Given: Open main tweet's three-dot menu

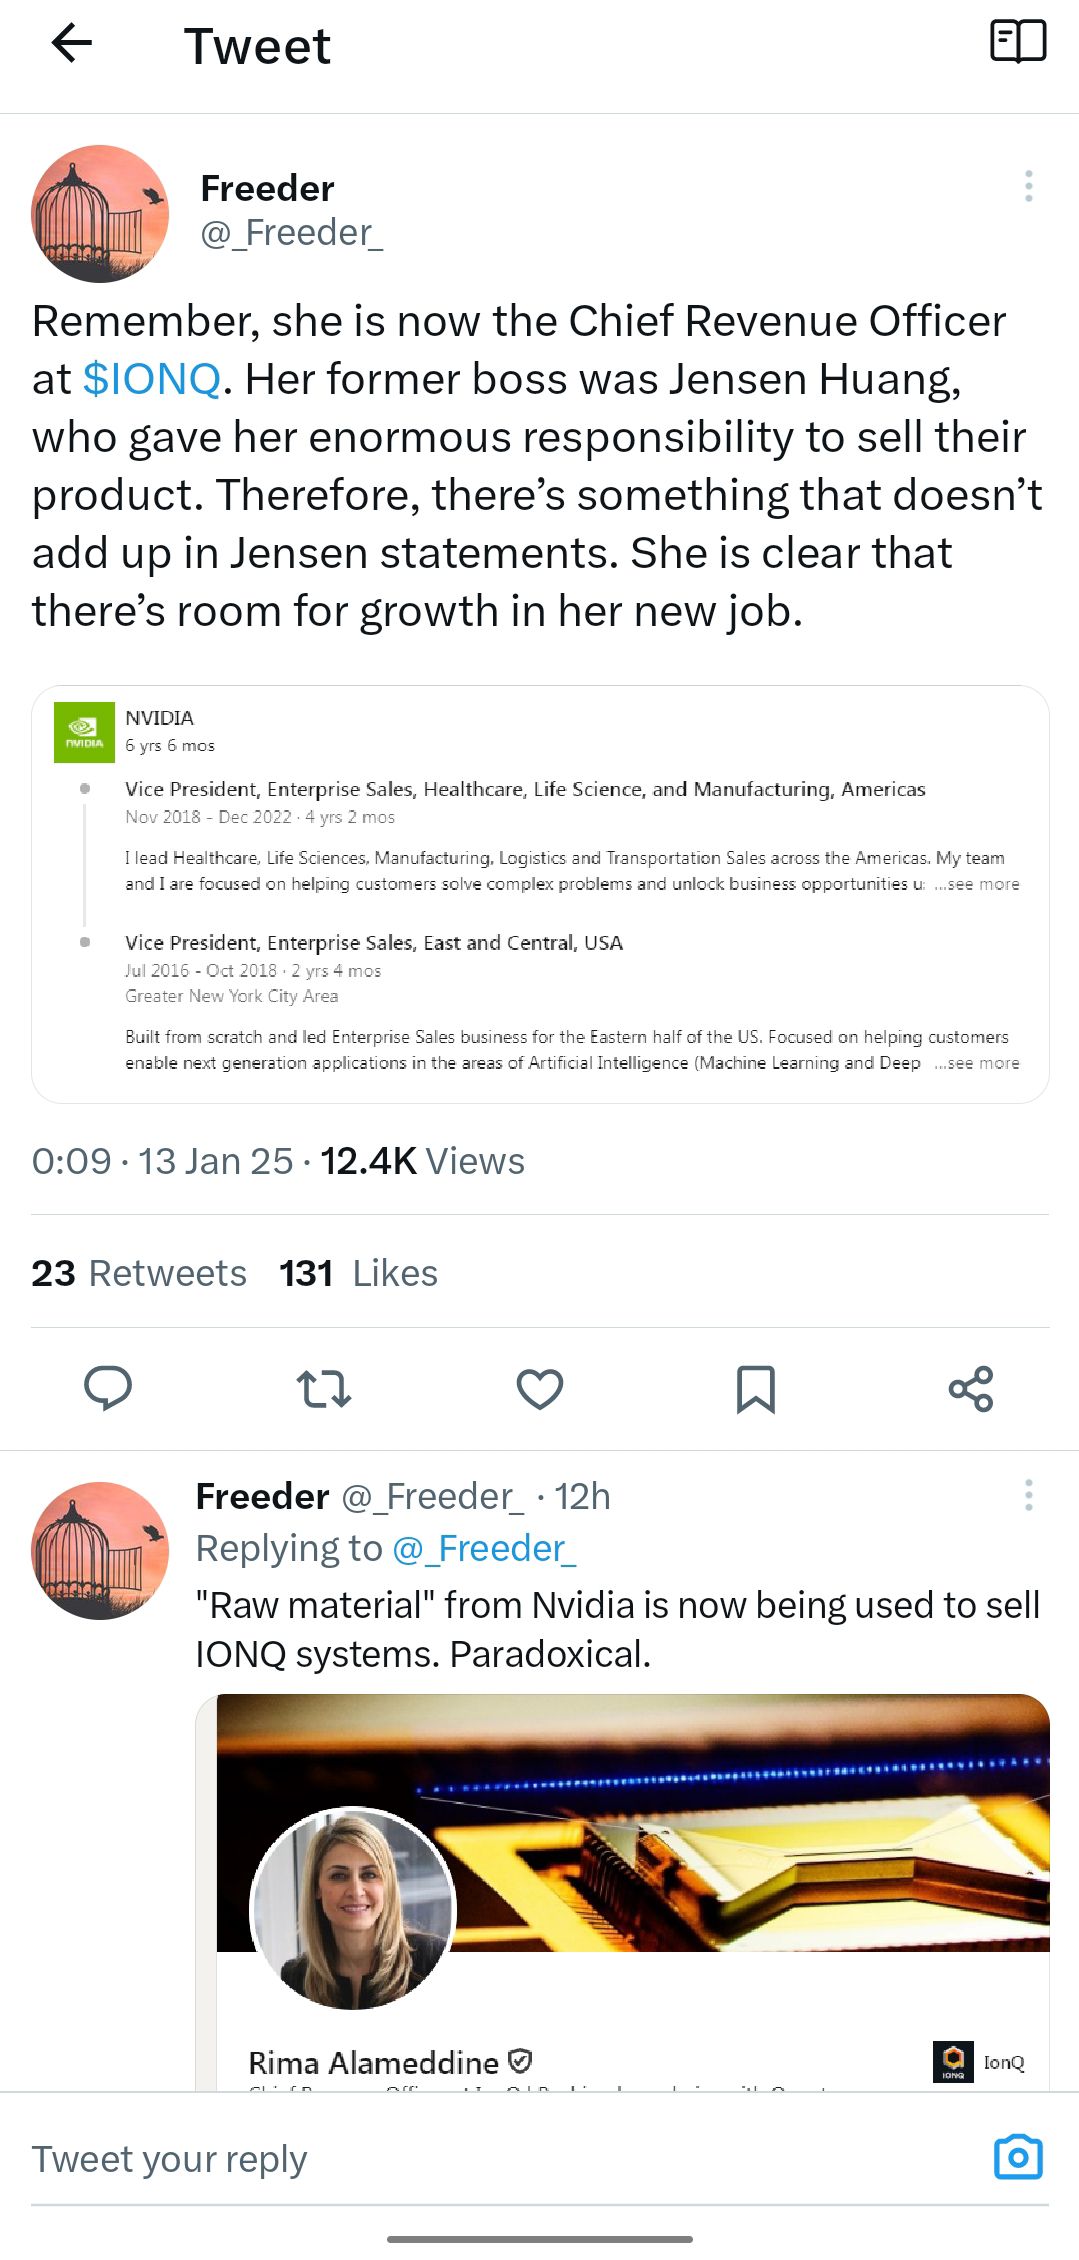Looking at the screenshot, I should click(1028, 187).
